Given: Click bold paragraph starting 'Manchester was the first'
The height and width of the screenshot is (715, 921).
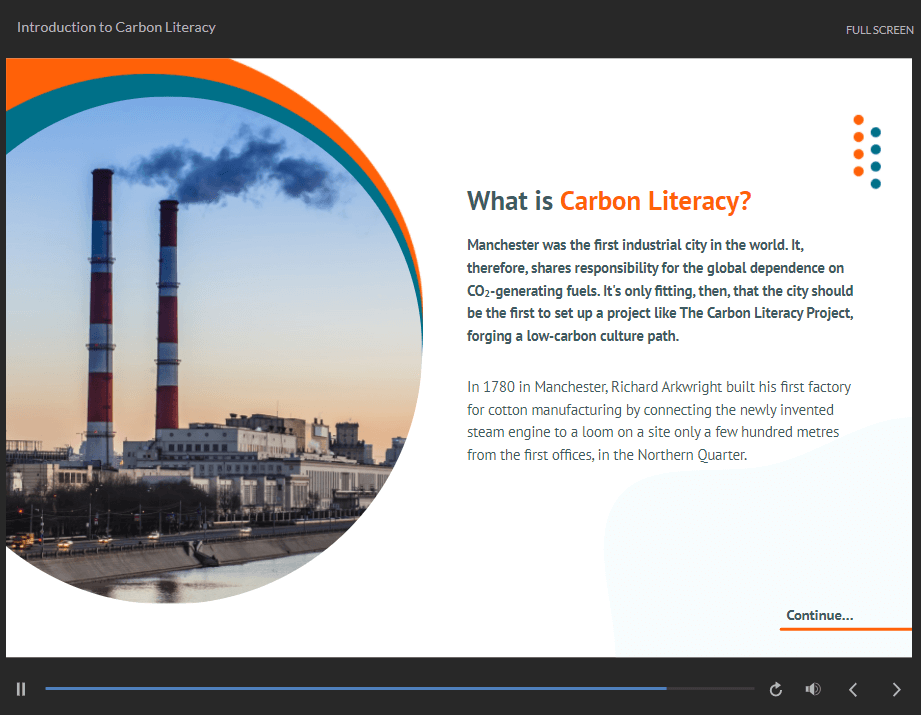Looking at the screenshot, I should (x=660, y=290).
